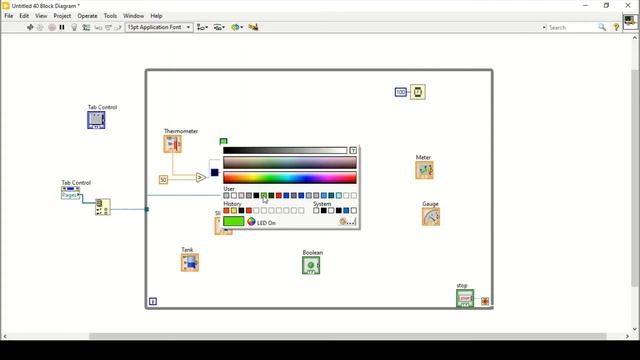
Task: Click the transparent T box in the color picker
Action: click(x=353, y=150)
